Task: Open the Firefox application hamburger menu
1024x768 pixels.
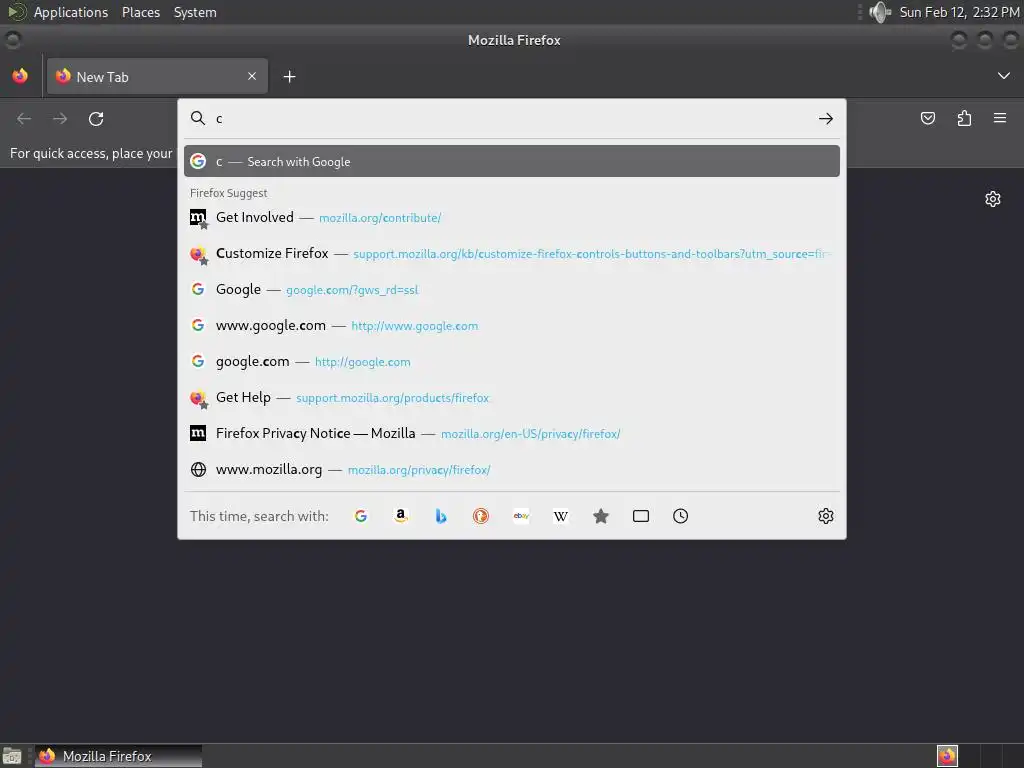Action: pyautogui.click(x=1000, y=118)
